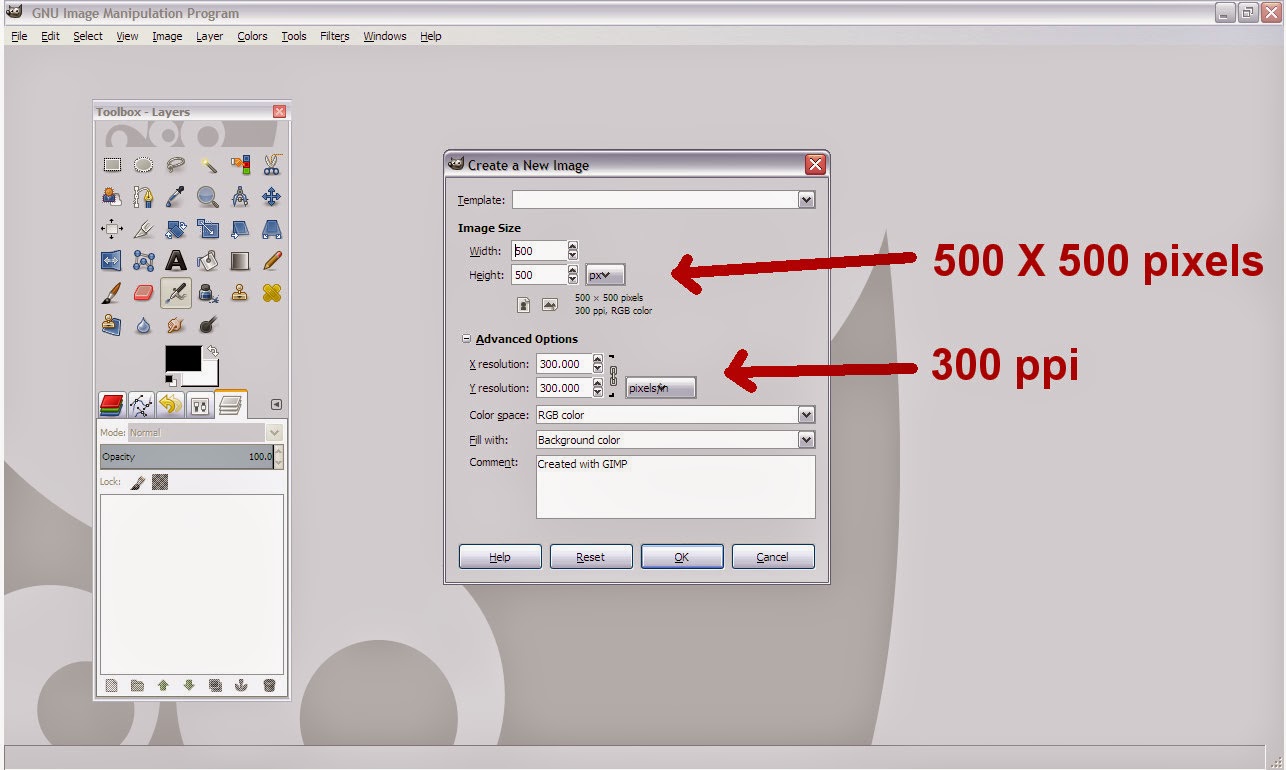This screenshot has height=770, width=1286.
Task: Cancel the Create a New Image dialog
Action: click(x=773, y=557)
